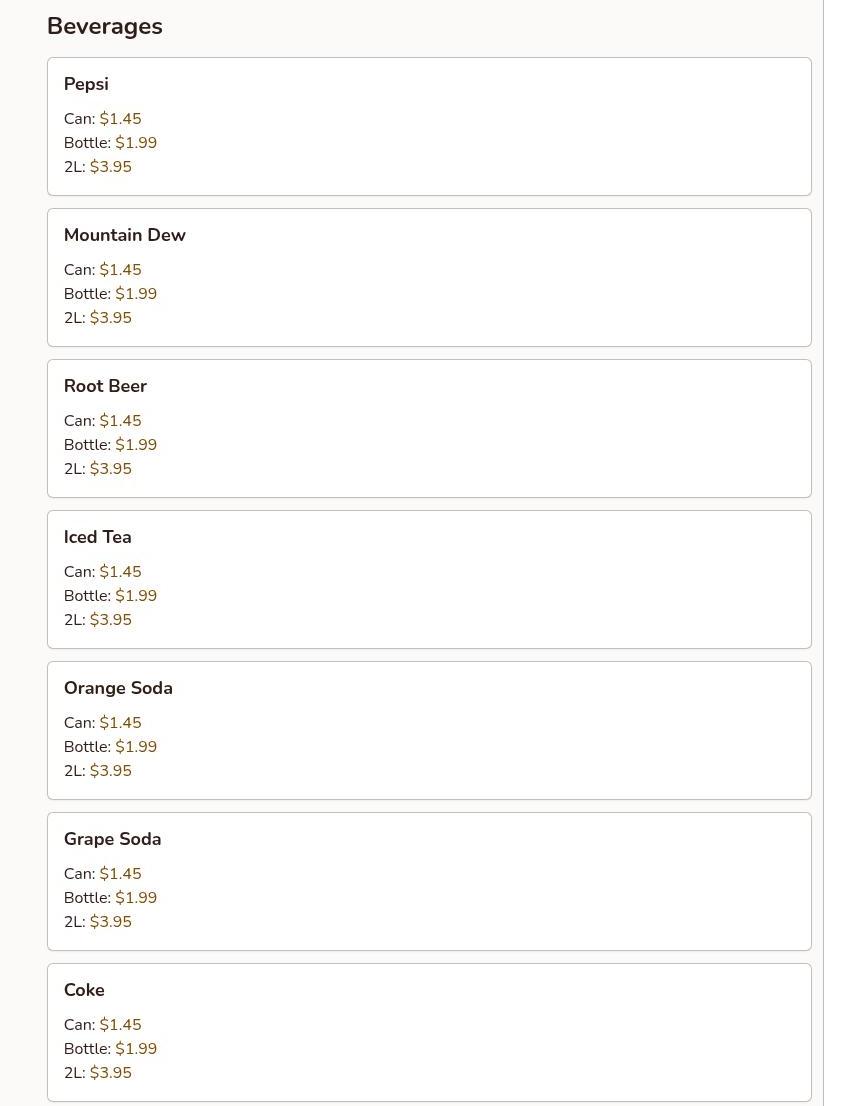Select the Grape Soda item title
The width and height of the screenshot is (844, 1106).
(x=112, y=839)
